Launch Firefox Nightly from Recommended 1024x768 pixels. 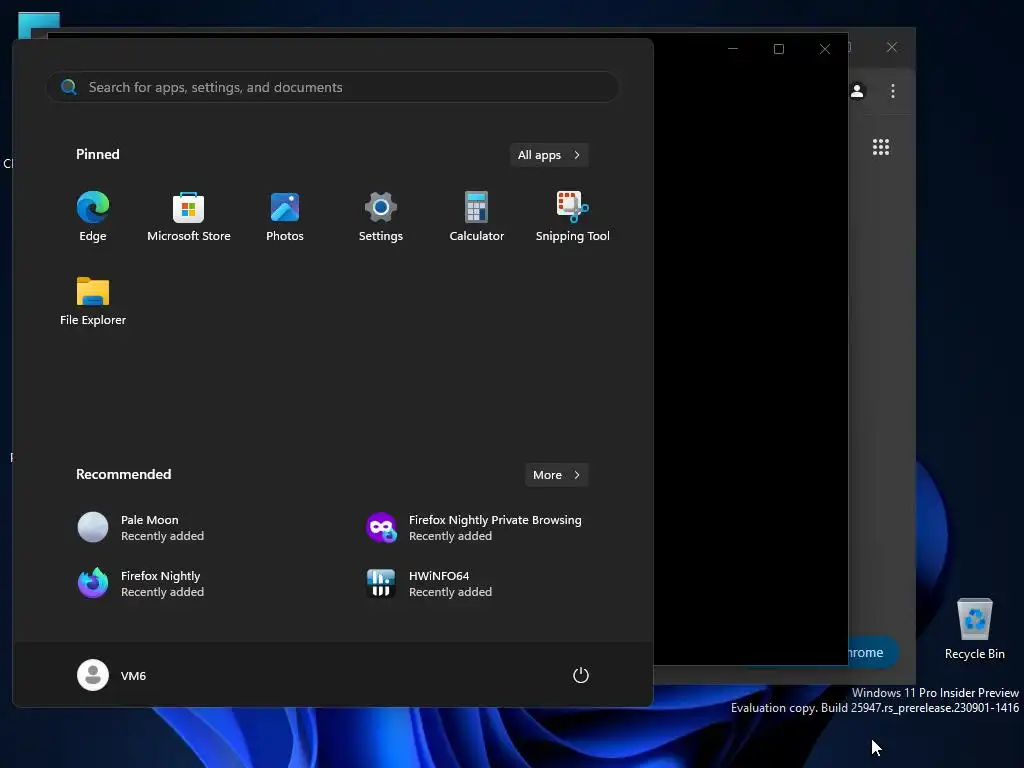coord(140,584)
